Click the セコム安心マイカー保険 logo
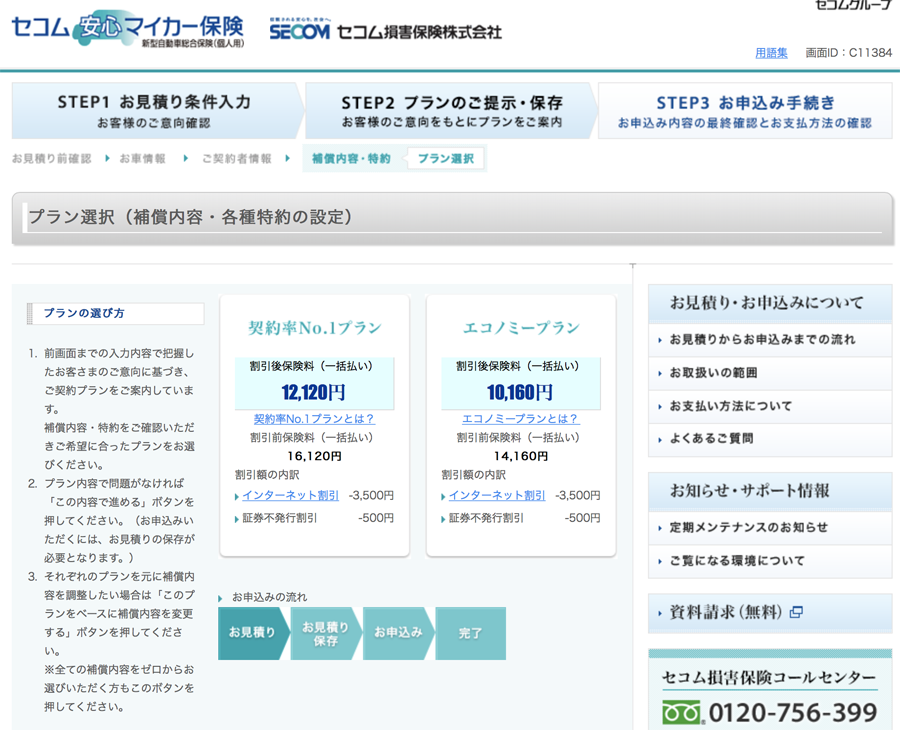 click(x=127, y=29)
